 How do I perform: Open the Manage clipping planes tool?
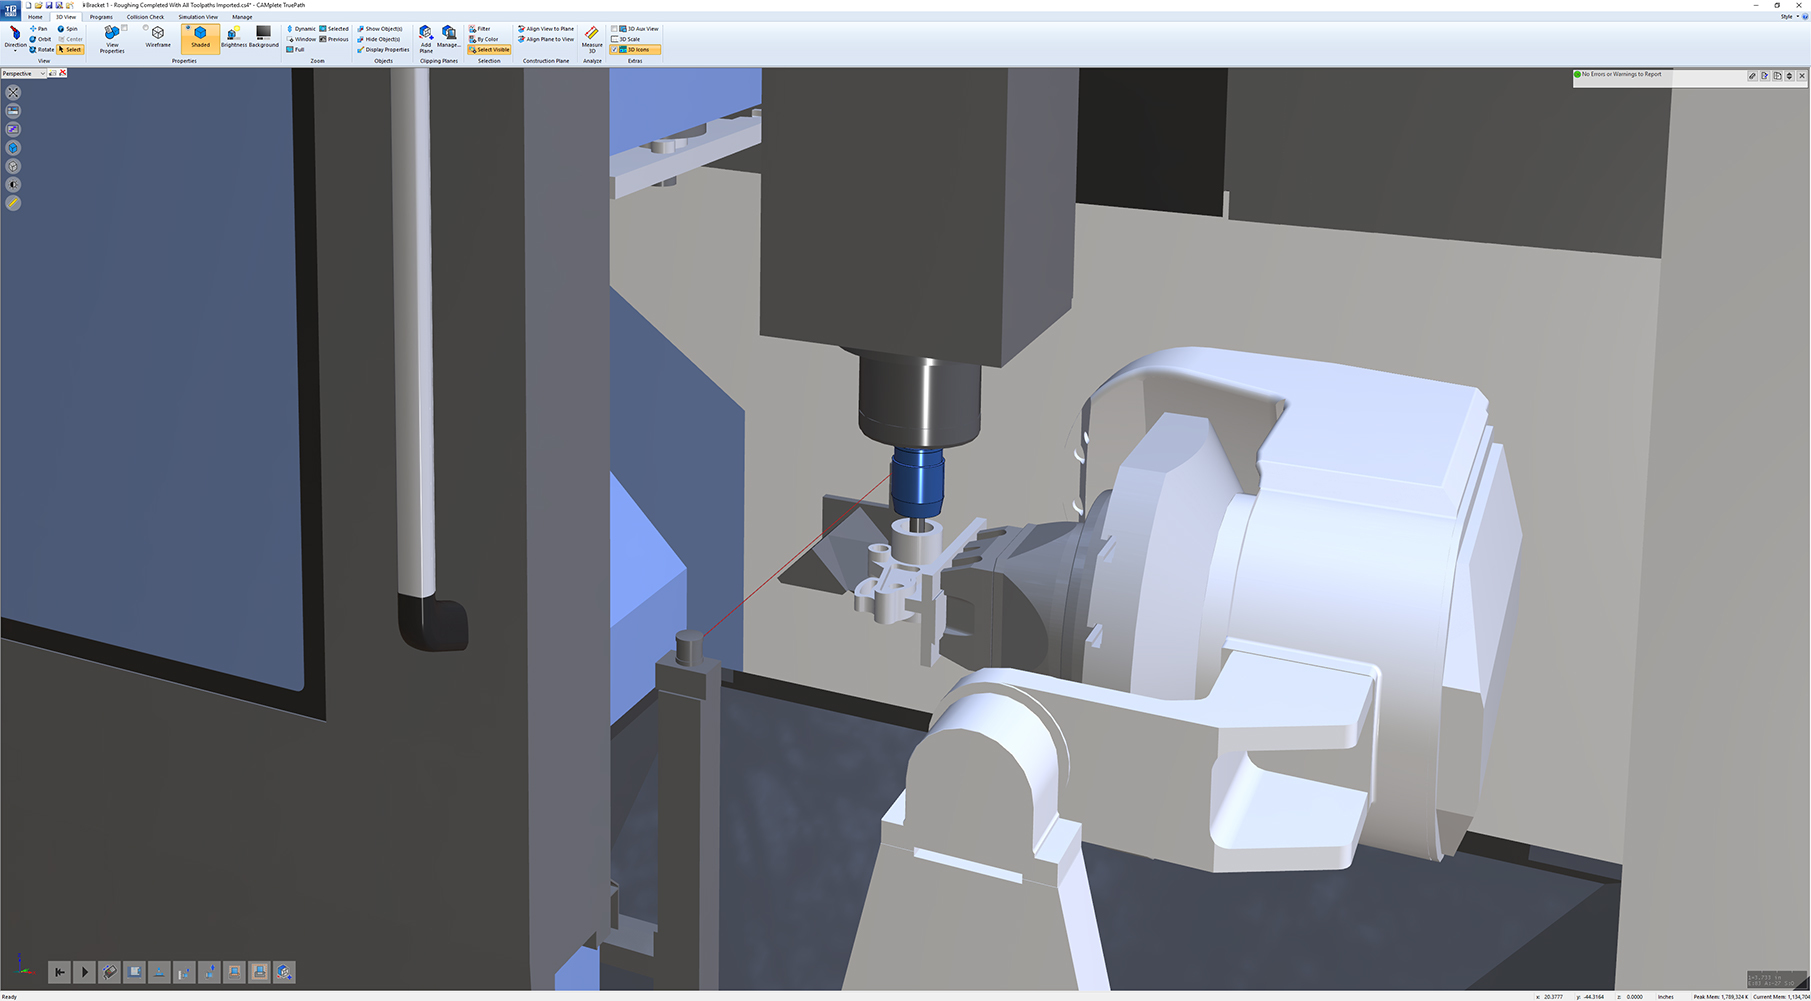(449, 38)
